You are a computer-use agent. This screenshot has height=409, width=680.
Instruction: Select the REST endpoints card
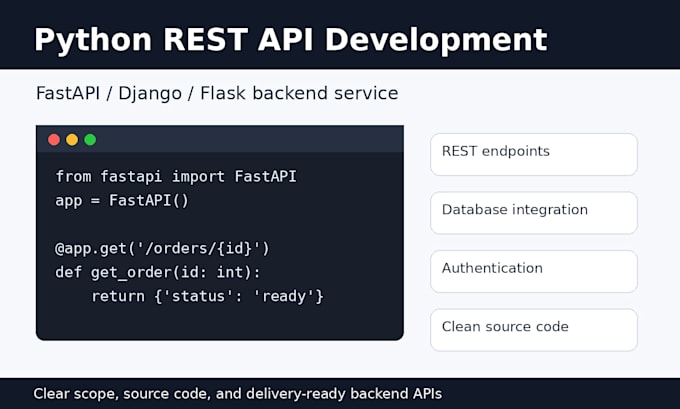coord(534,154)
